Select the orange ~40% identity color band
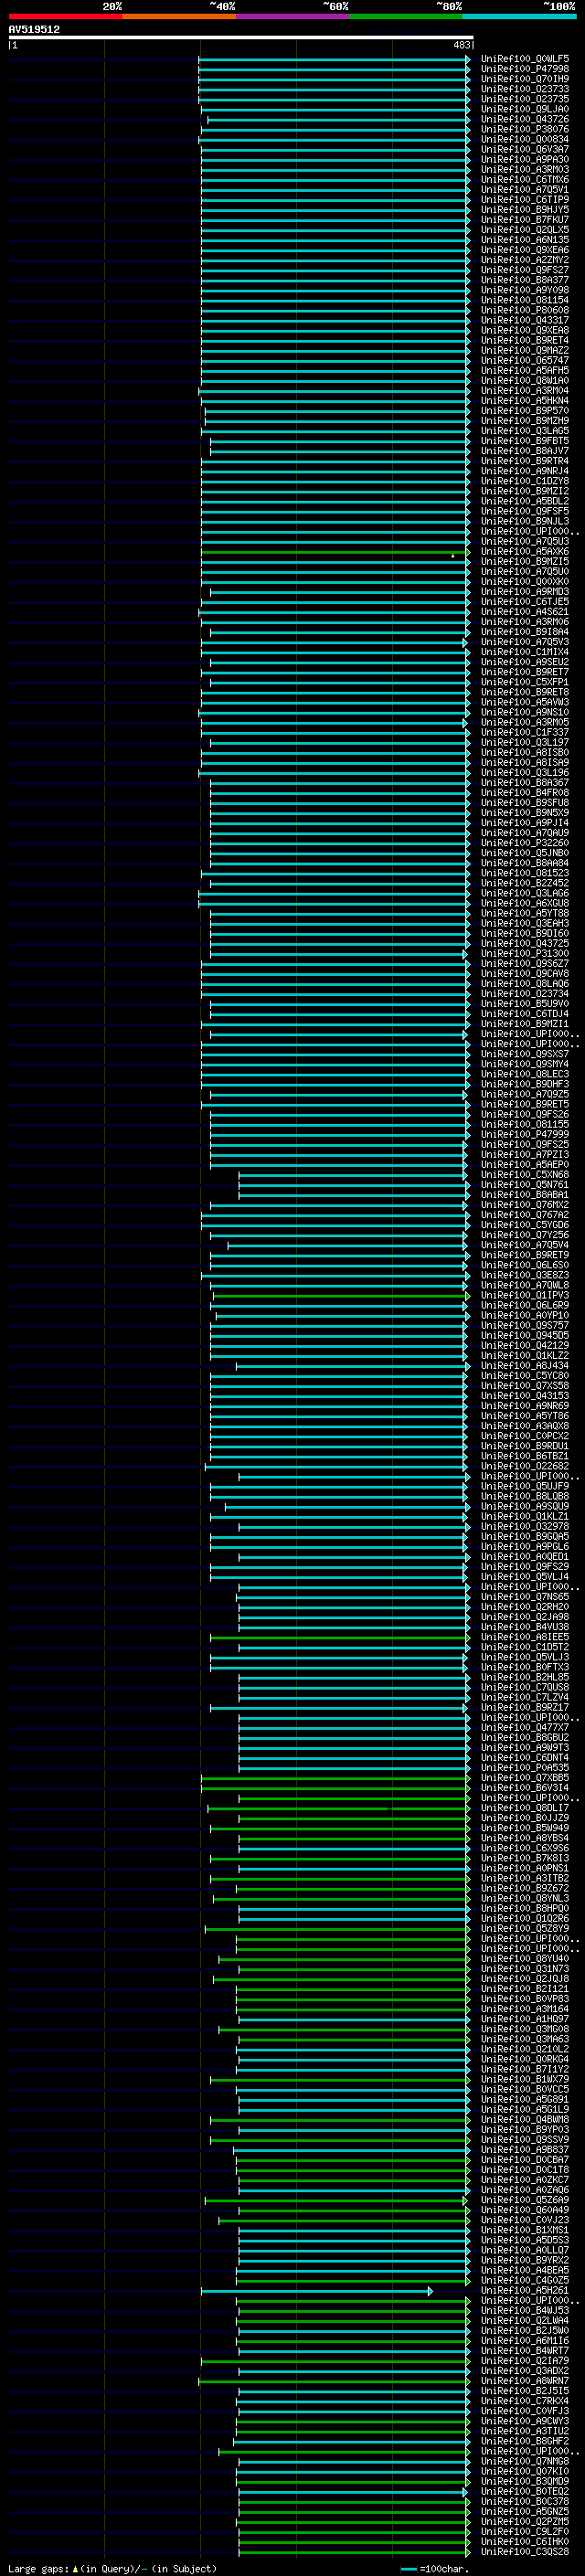Screen dimensions: 585x2576 click(179, 16)
